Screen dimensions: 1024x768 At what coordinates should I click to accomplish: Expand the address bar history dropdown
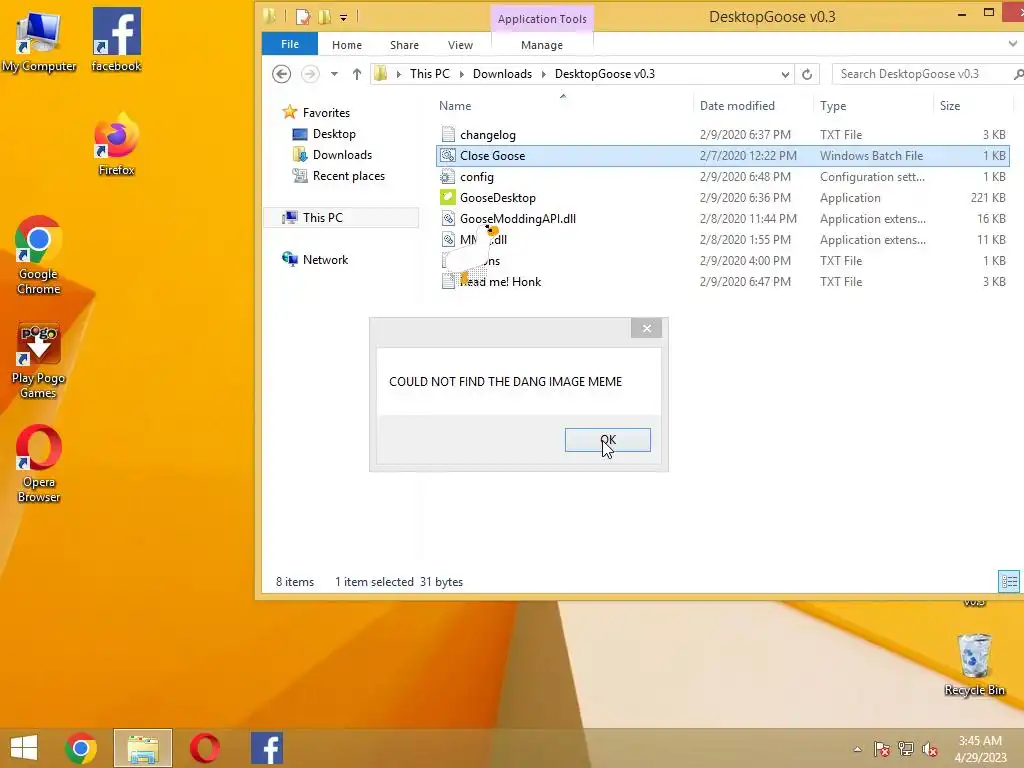[785, 74]
